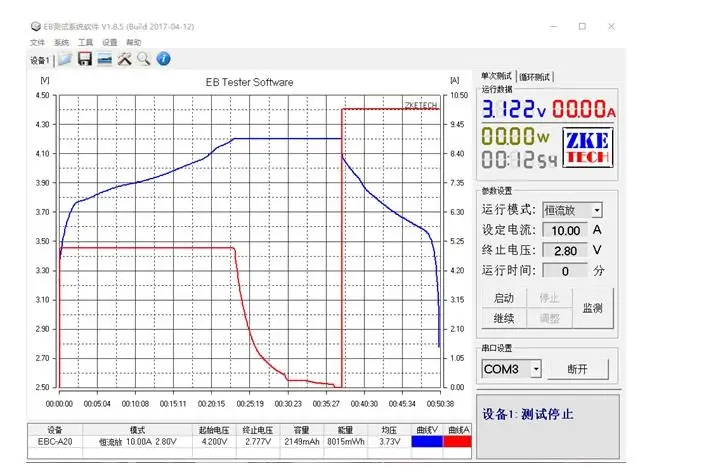Click the 均压 column header

(x=389, y=430)
